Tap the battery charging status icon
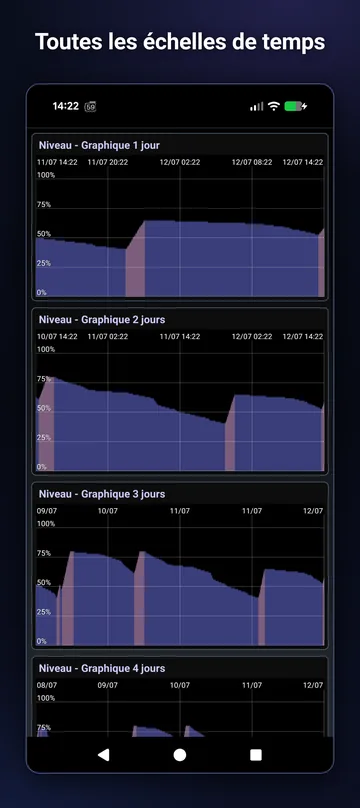The height and width of the screenshot is (808, 360). pyautogui.click(x=296, y=106)
